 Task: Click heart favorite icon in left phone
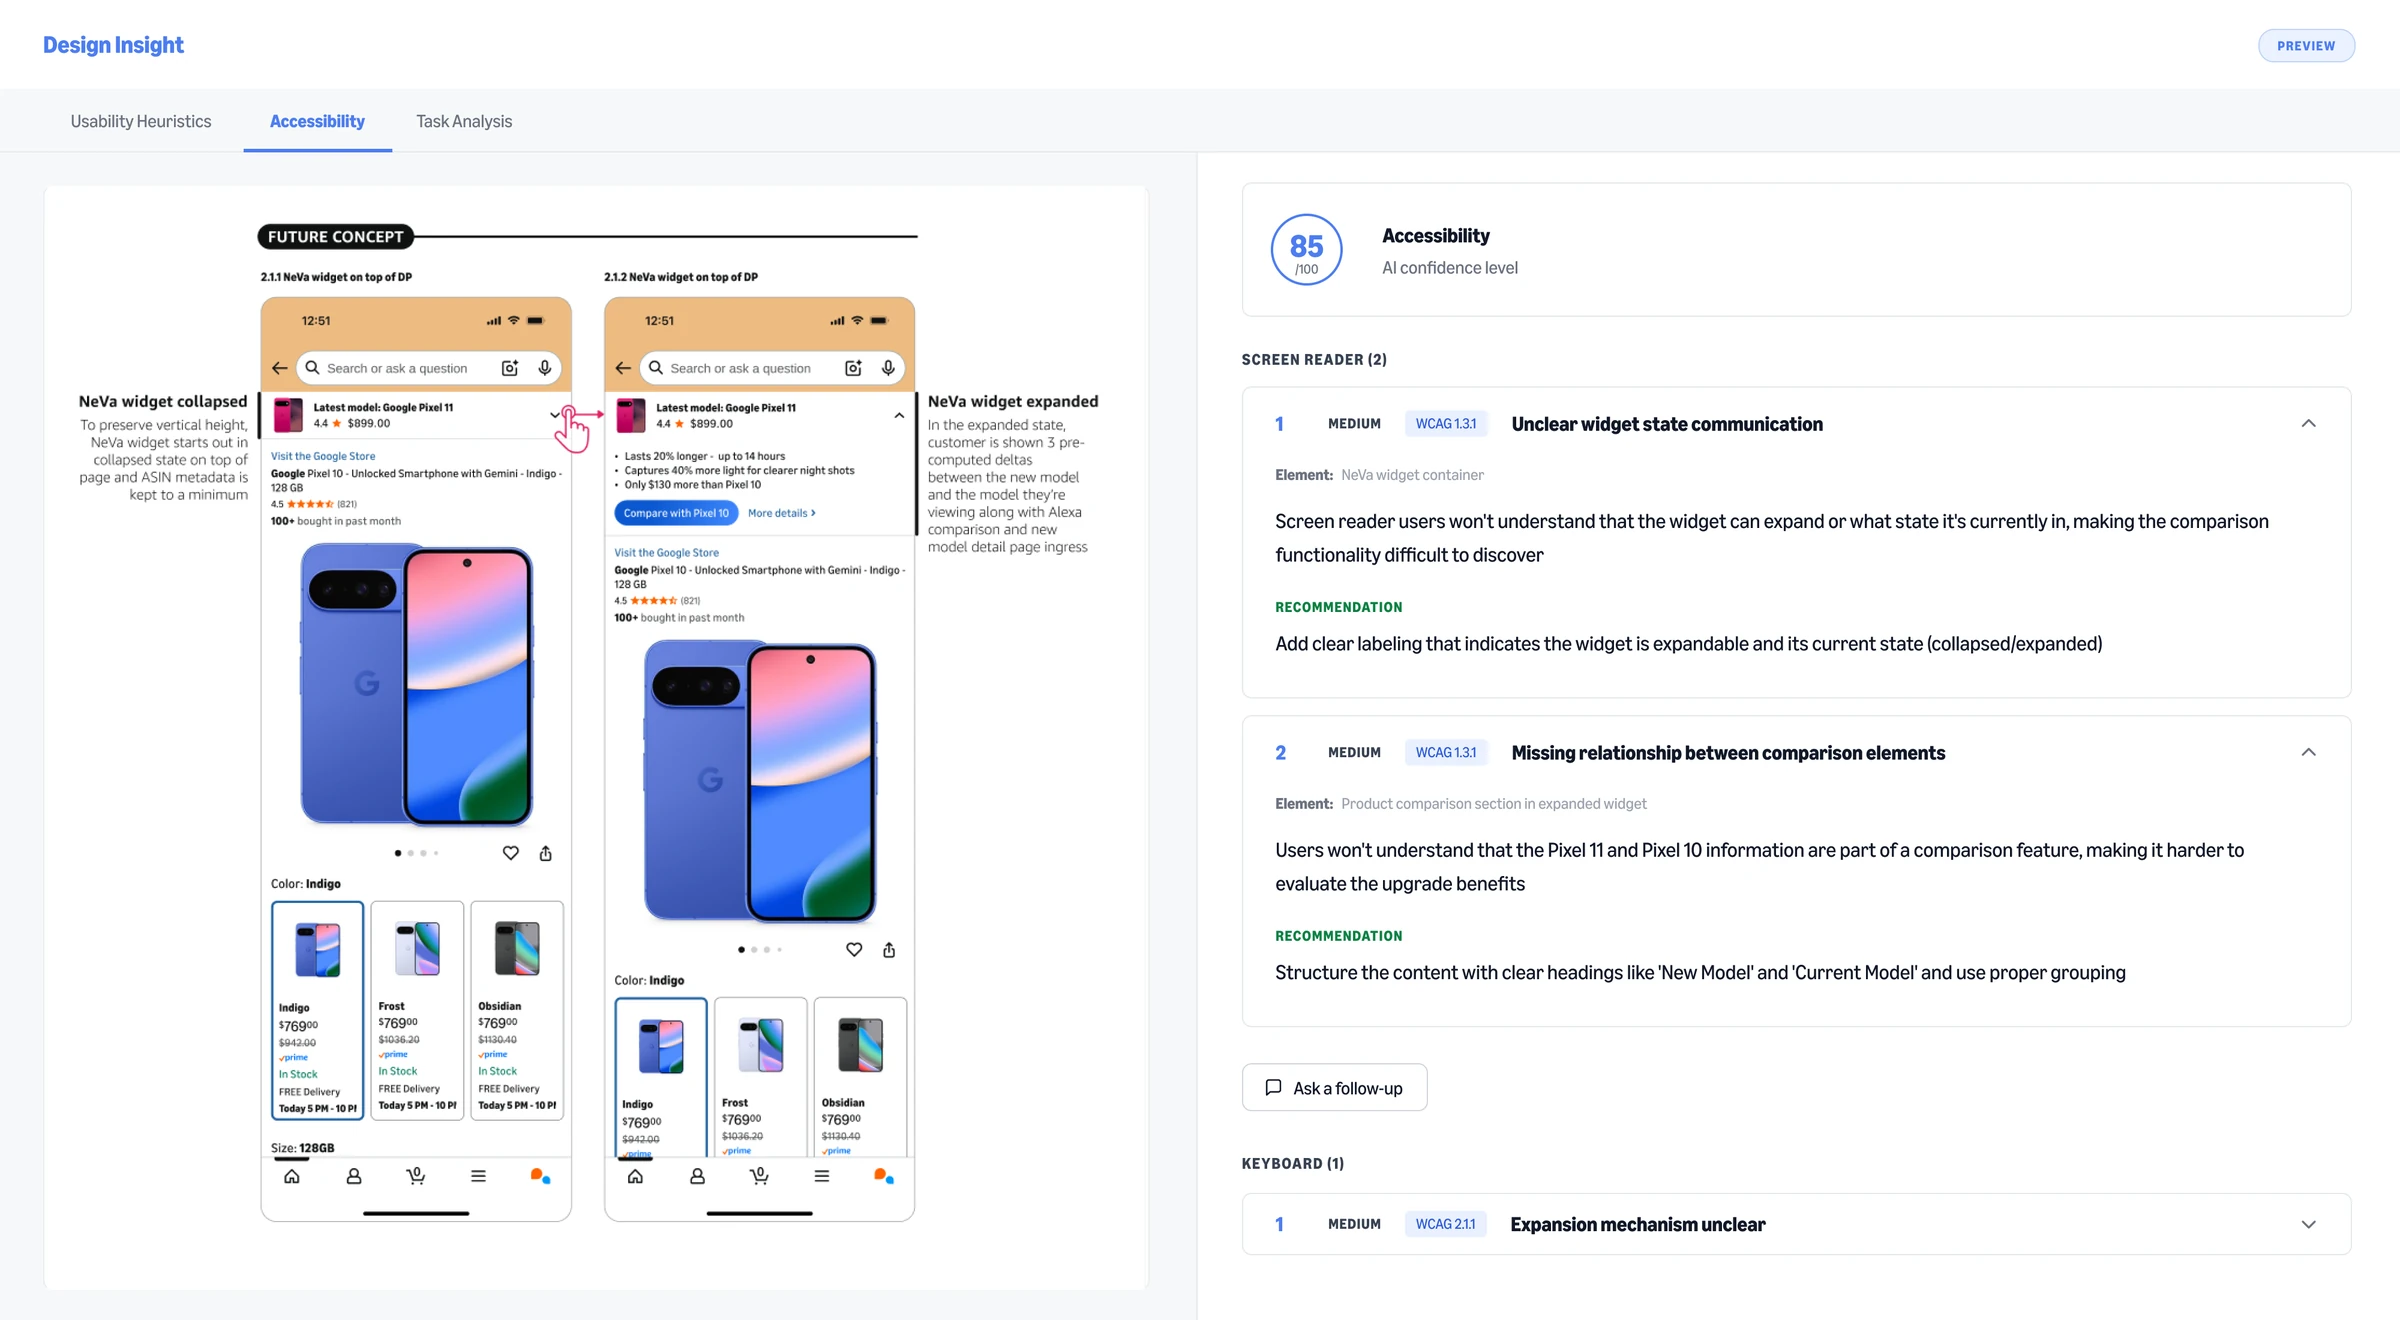(511, 853)
